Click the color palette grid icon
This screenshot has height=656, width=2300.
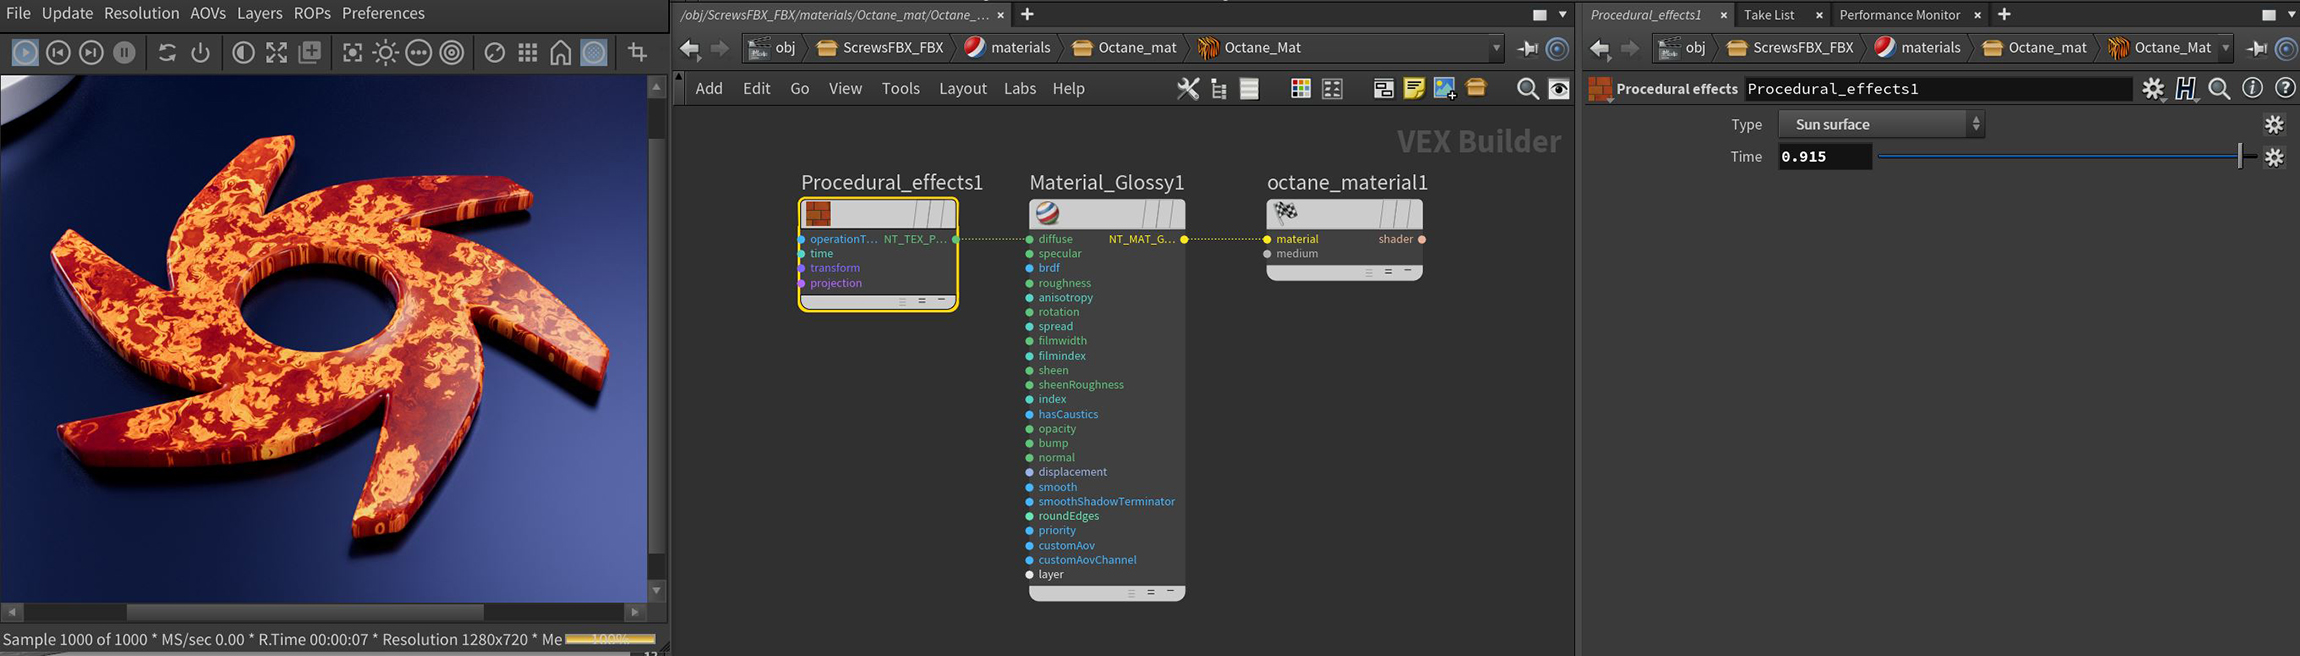point(1300,89)
